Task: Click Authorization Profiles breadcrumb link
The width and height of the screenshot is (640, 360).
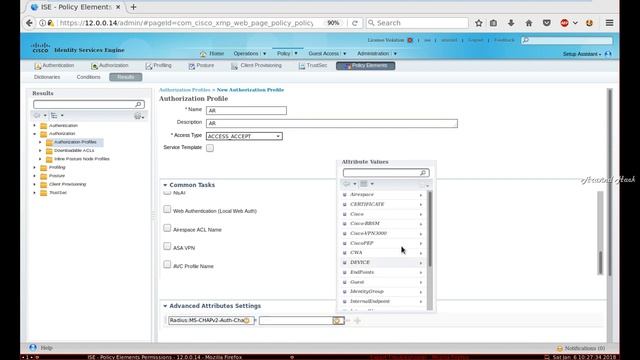Action: (x=184, y=90)
